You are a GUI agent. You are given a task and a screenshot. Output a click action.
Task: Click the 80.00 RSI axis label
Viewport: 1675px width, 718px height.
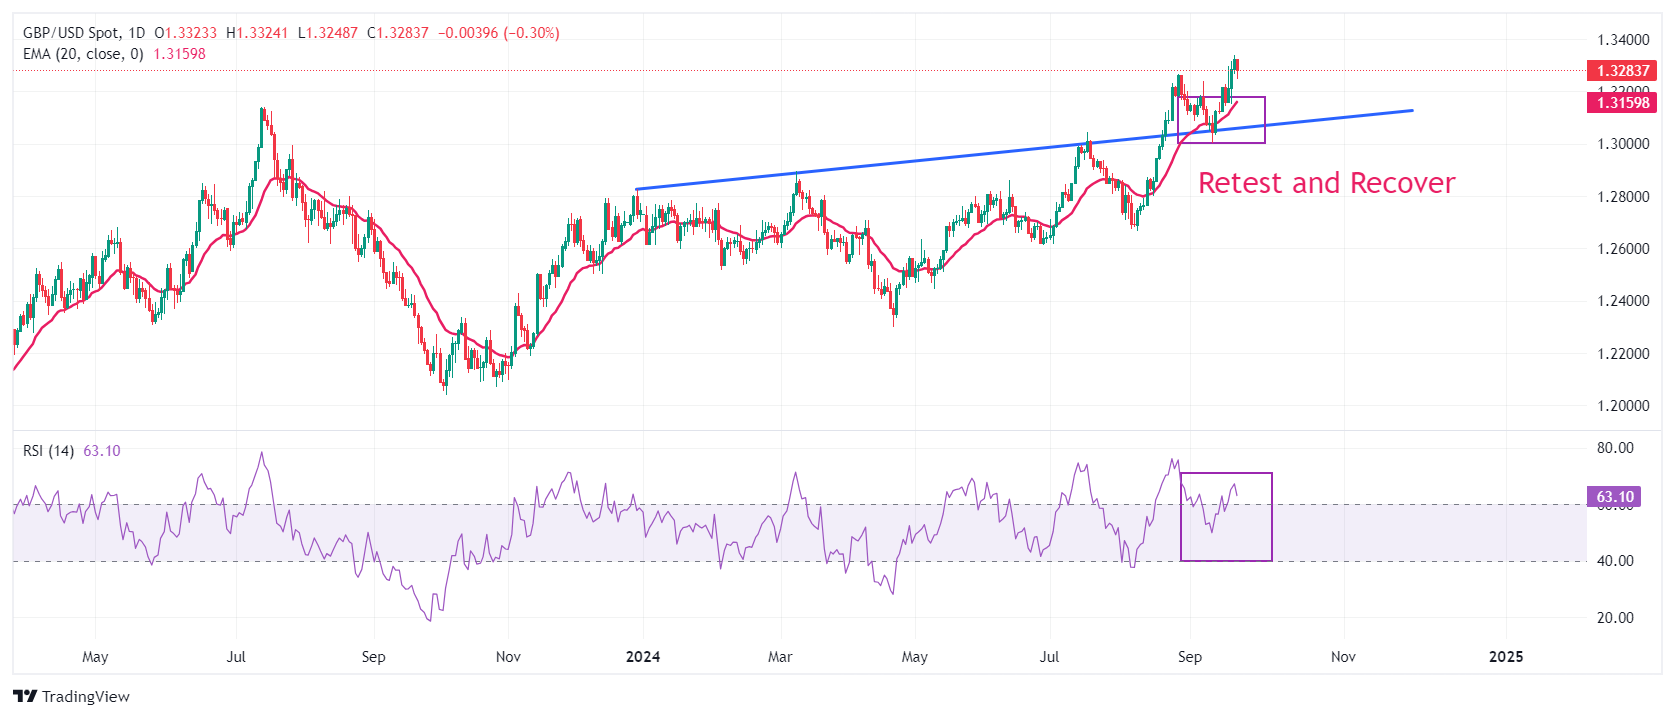(x=1614, y=448)
